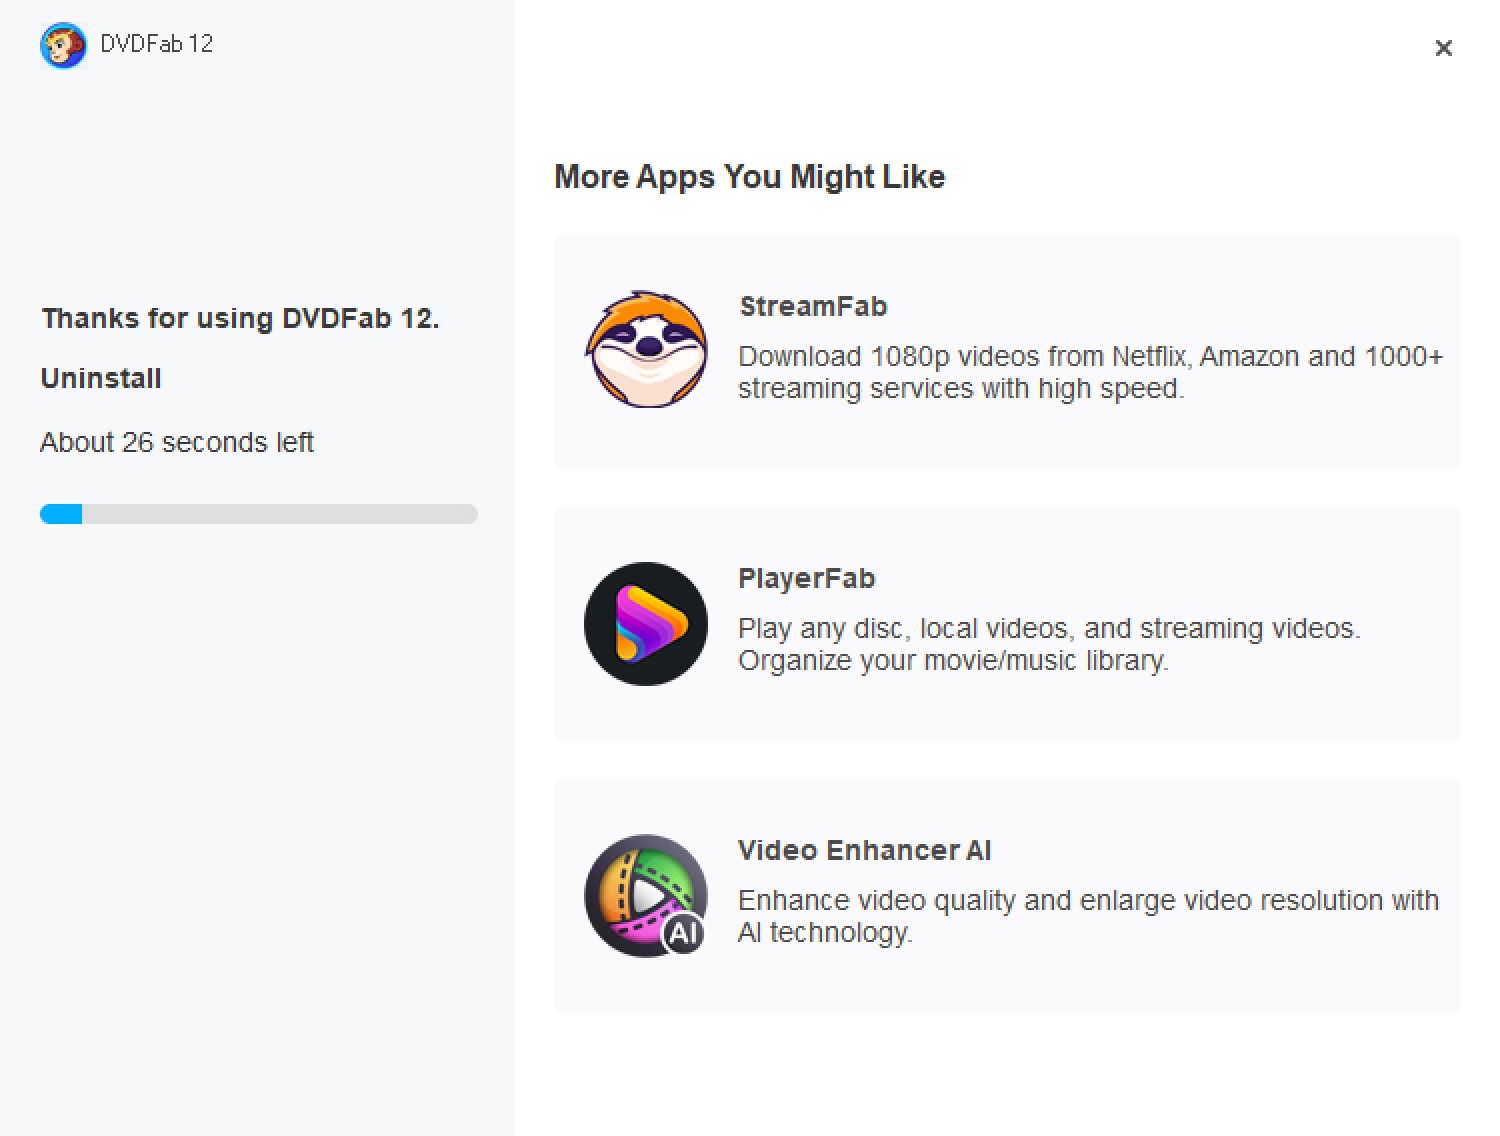Close the uninstaller window with X
The image size is (1500, 1136).
tap(1443, 48)
